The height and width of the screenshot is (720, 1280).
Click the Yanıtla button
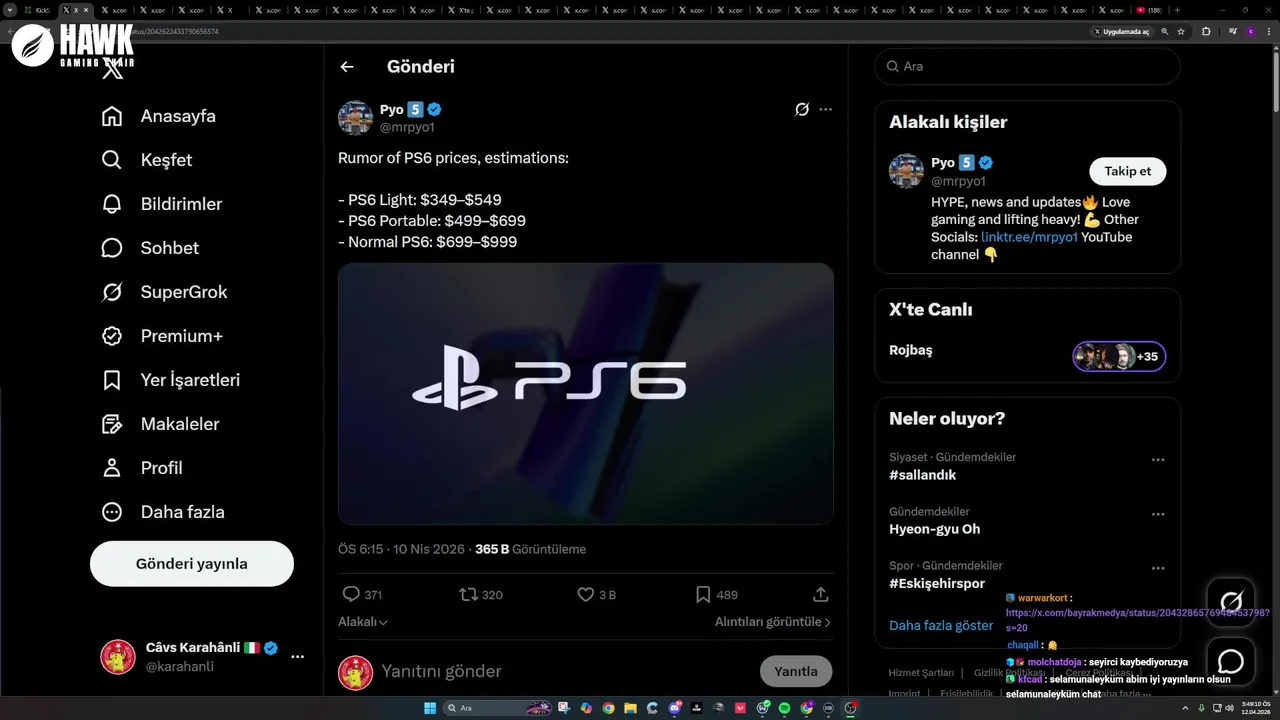coord(796,671)
